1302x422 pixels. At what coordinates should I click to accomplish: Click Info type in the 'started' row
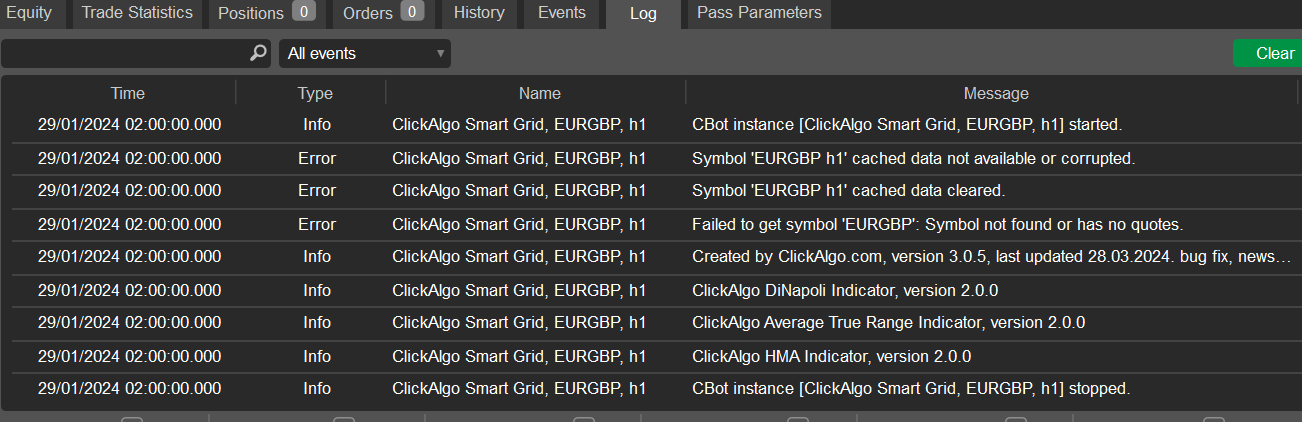[317, 125]
